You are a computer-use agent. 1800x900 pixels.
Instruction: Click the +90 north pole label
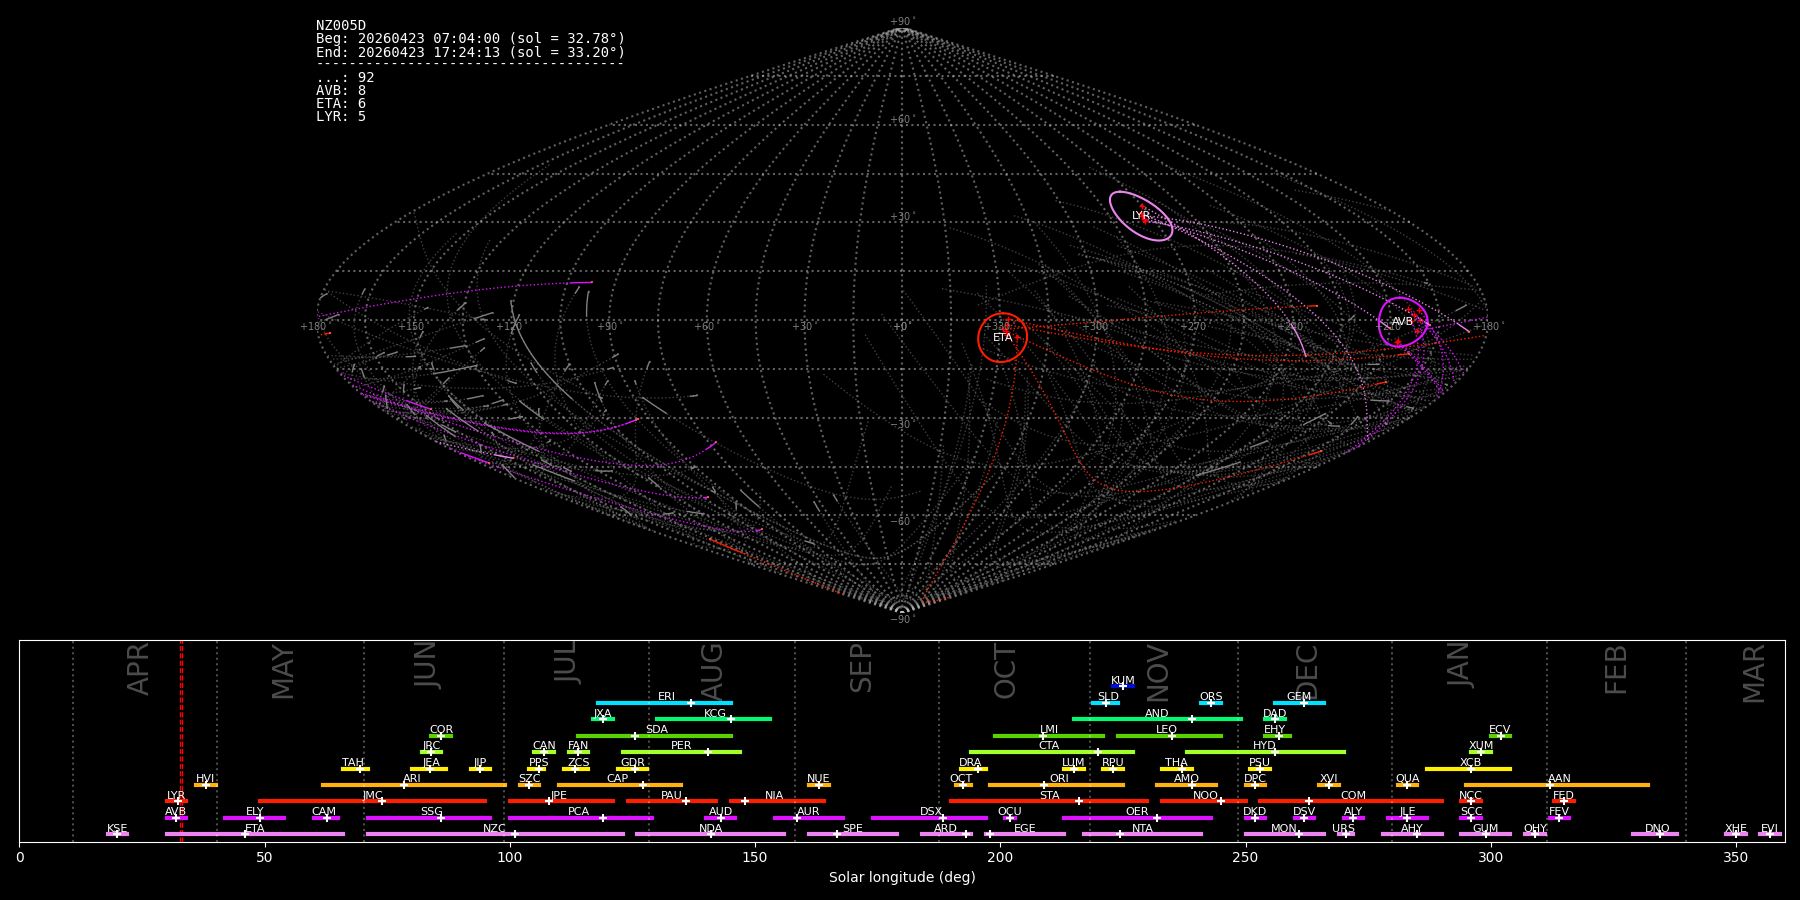902,22
